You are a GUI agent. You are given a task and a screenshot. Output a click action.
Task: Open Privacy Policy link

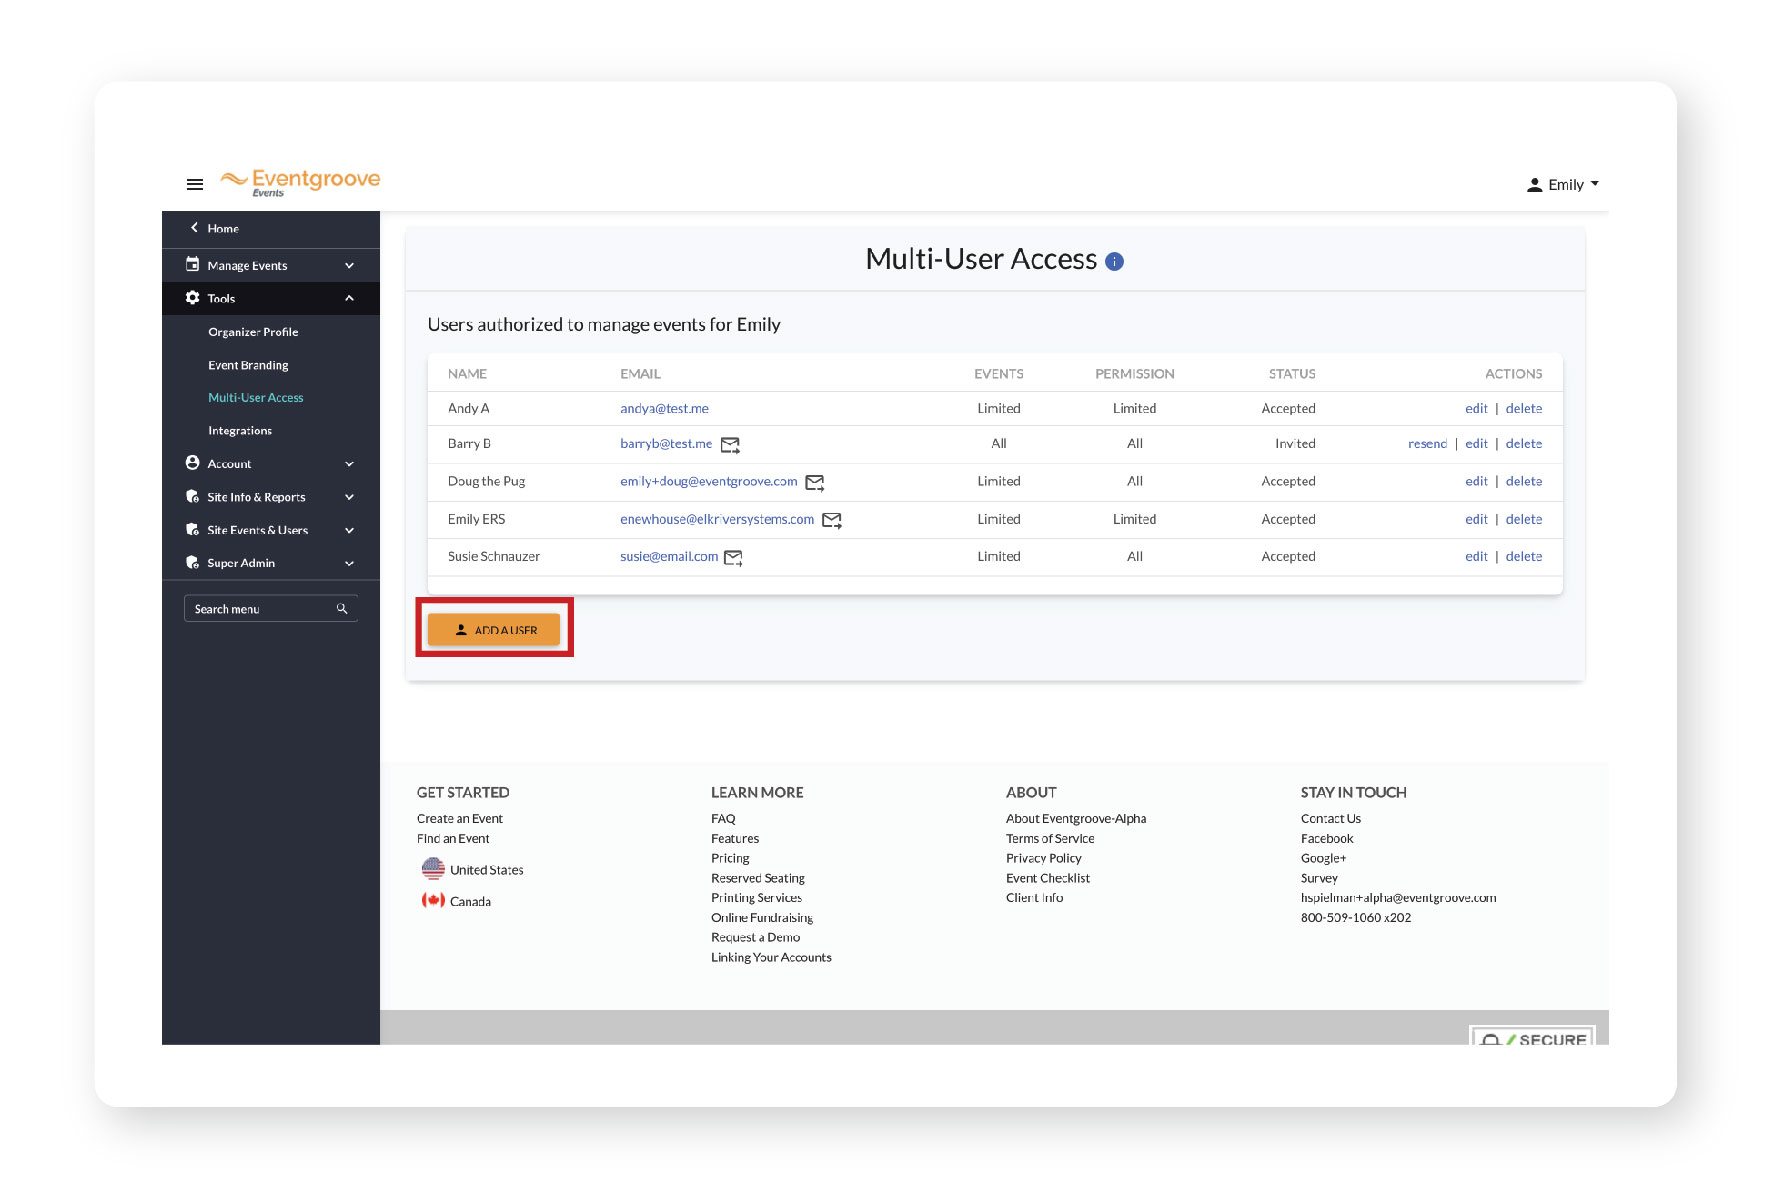(x=1044, y=859)
